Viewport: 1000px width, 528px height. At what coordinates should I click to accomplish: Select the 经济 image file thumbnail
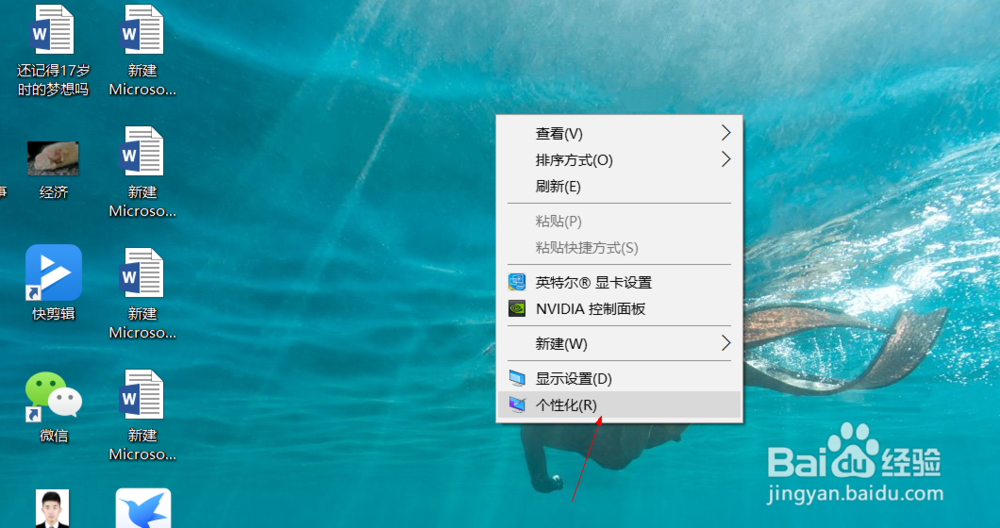click(53, 158)
